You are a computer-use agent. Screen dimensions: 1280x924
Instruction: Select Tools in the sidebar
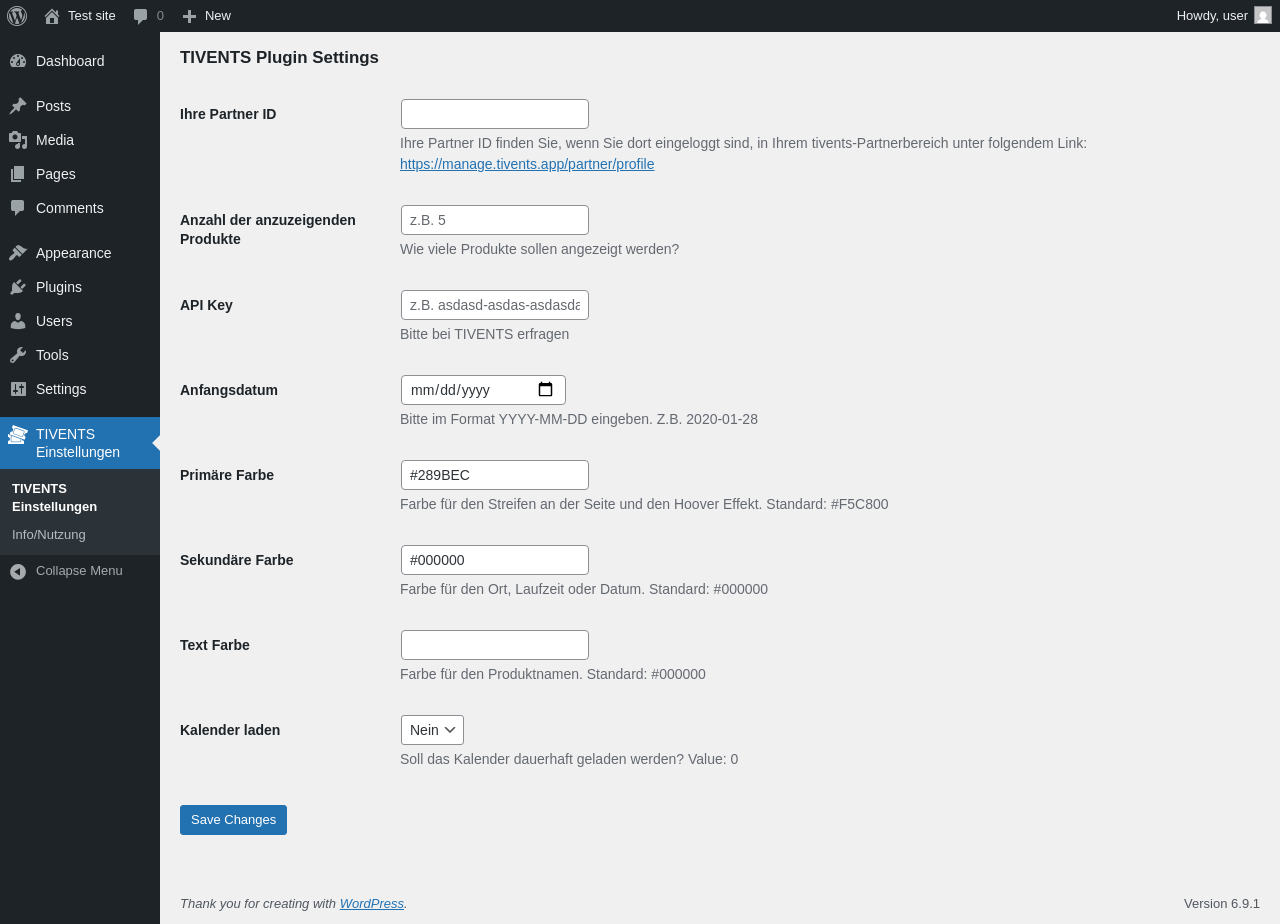[x=80, y=355]
